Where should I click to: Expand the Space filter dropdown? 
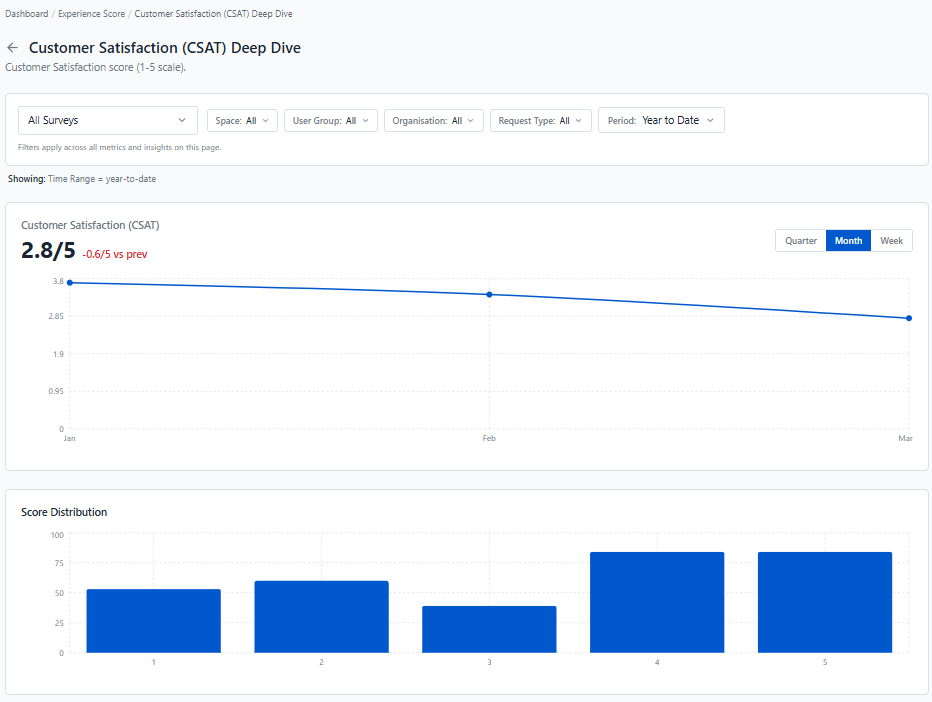pyautogui.click(x=242, y=121)
